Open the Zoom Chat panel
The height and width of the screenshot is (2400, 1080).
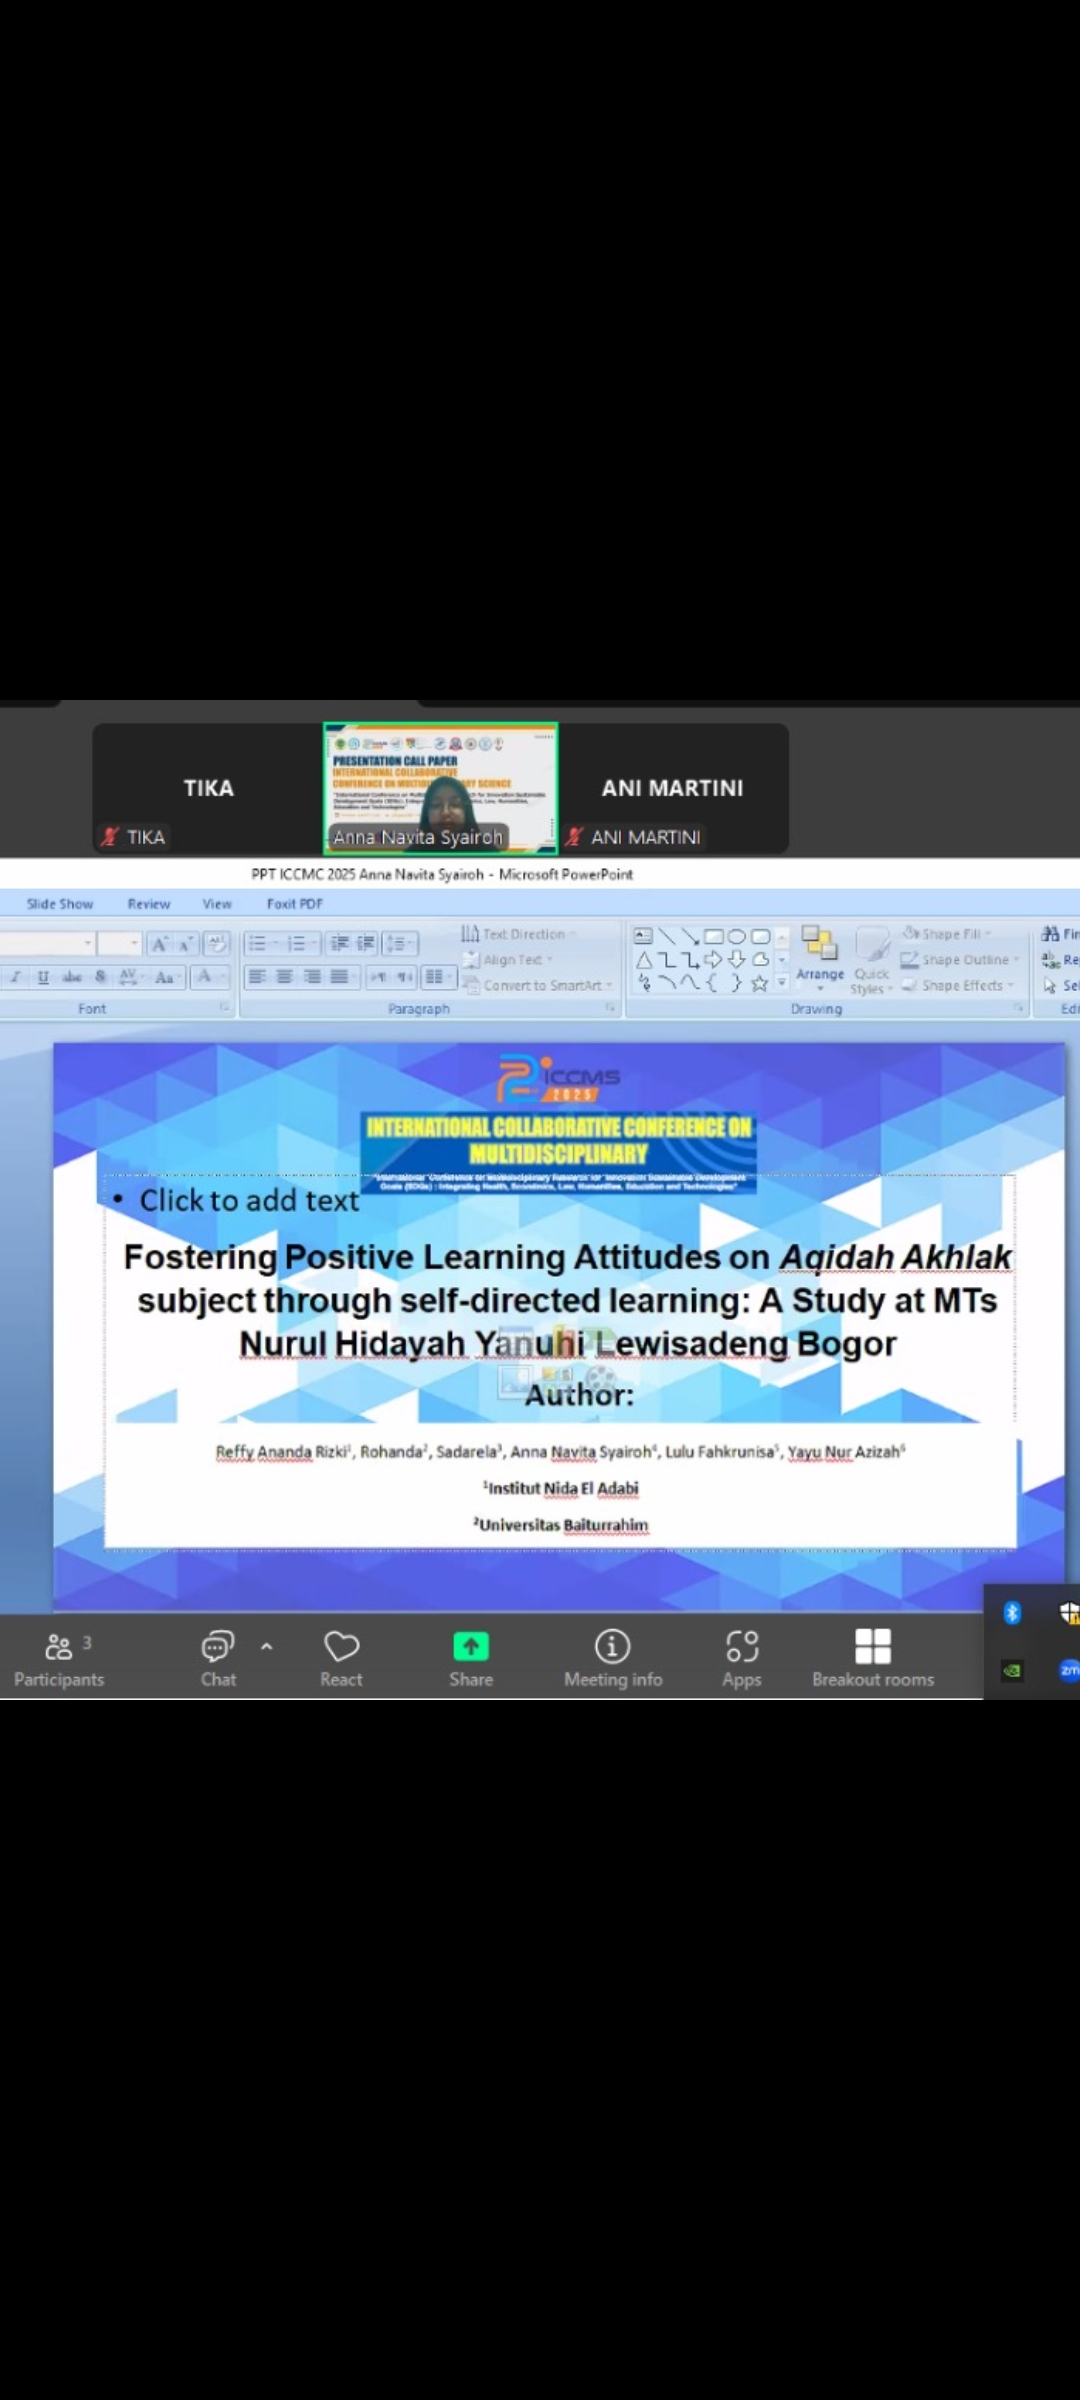[x=218, y=1657]
